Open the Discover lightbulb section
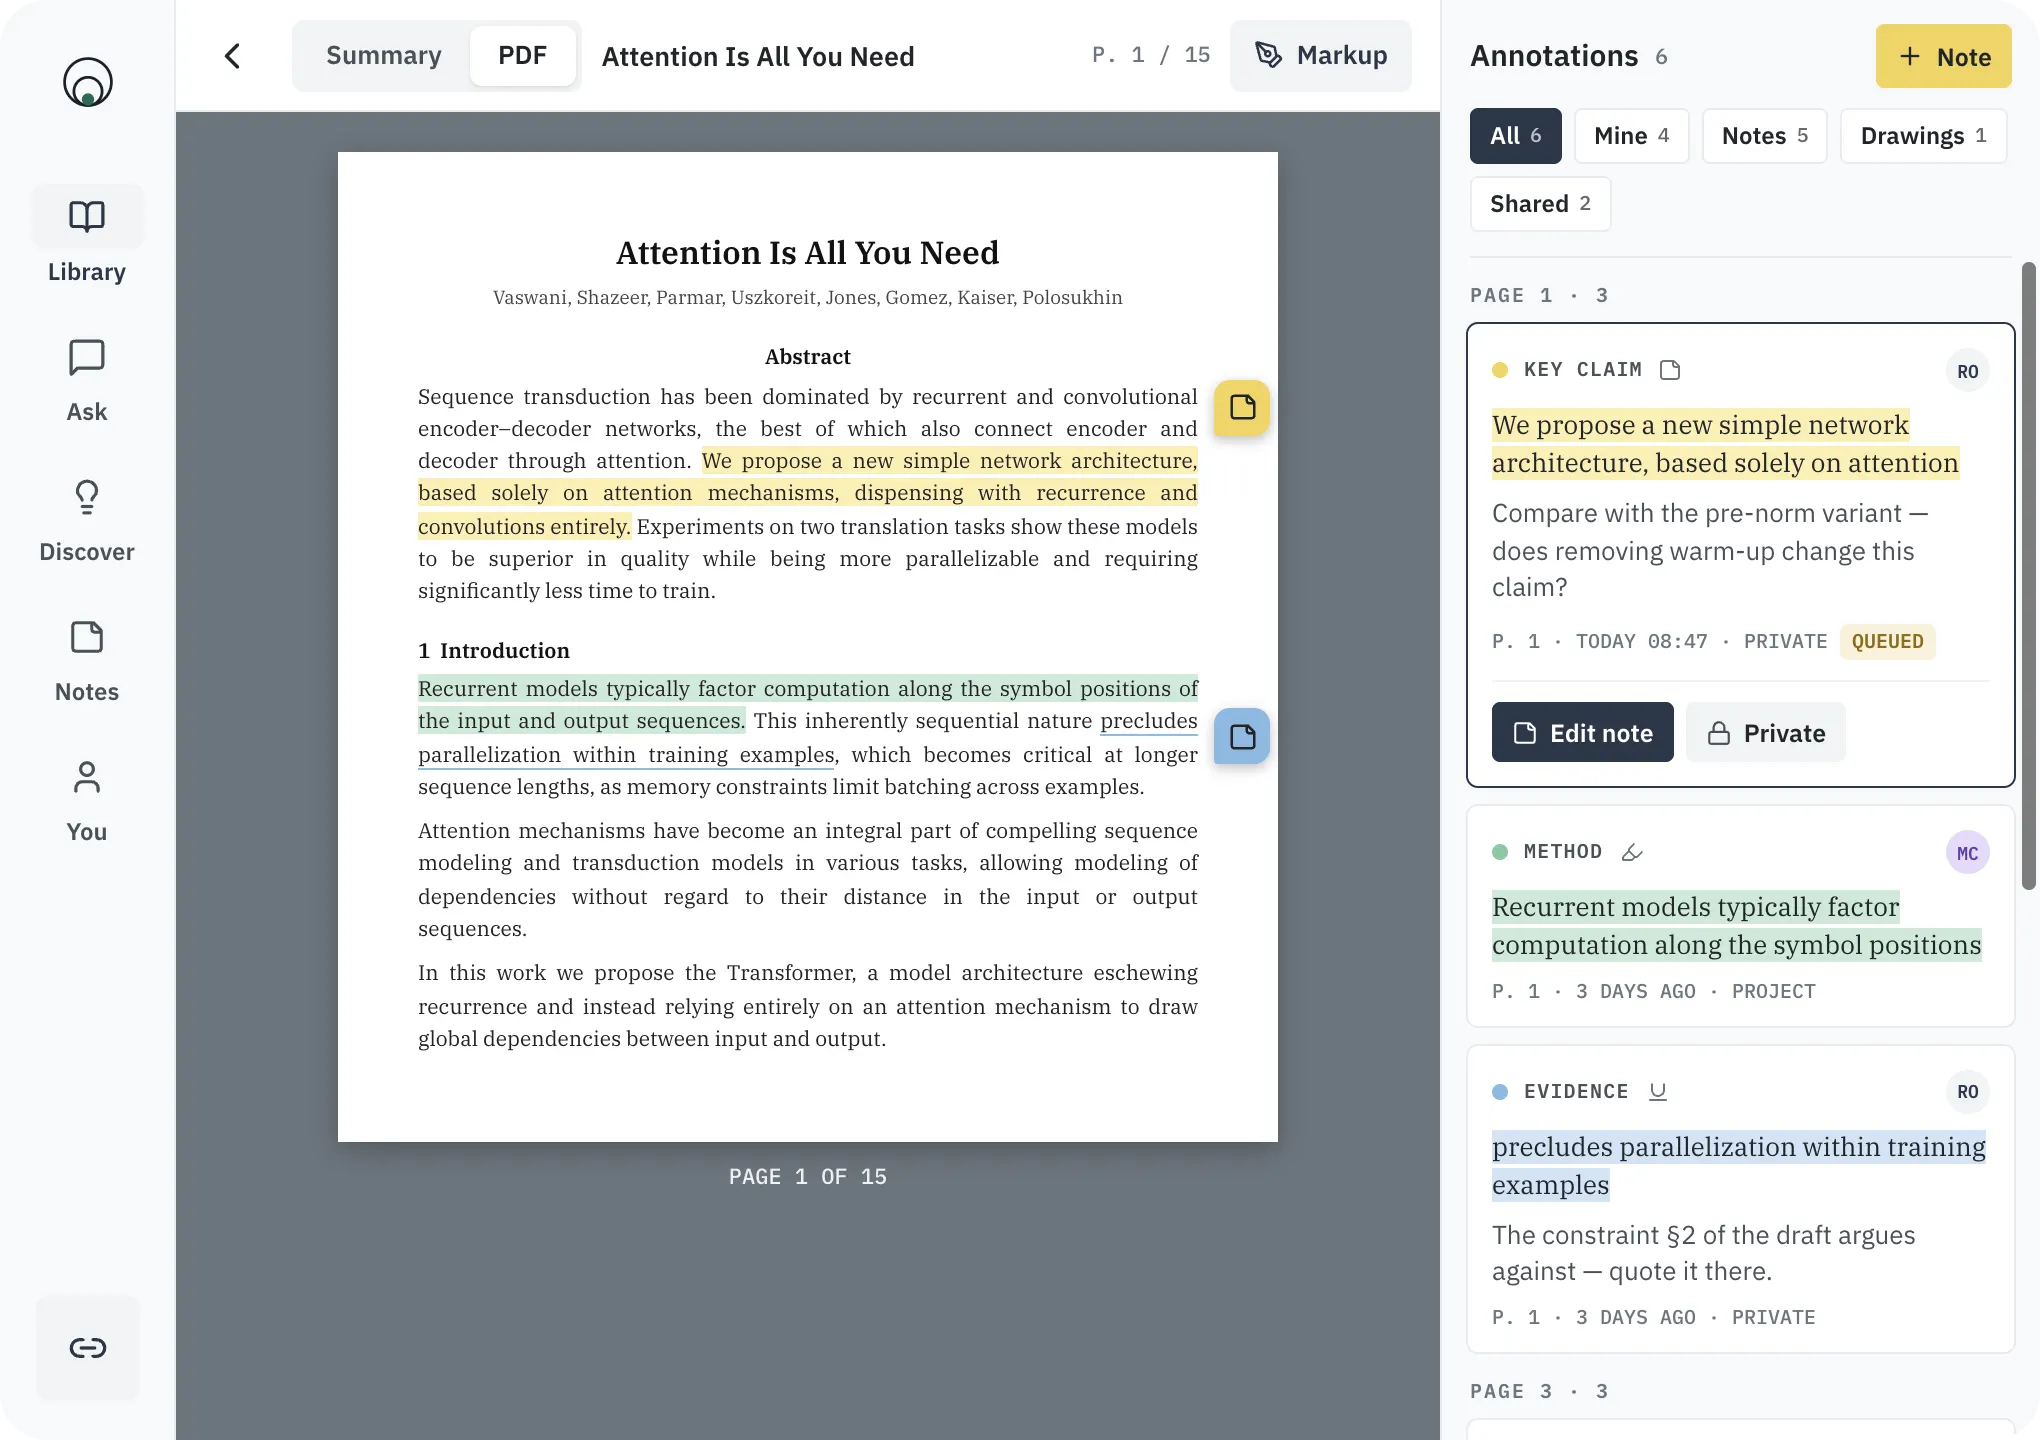The height and width of the screenshot is (1440, 2040). [x=87, y=519]
